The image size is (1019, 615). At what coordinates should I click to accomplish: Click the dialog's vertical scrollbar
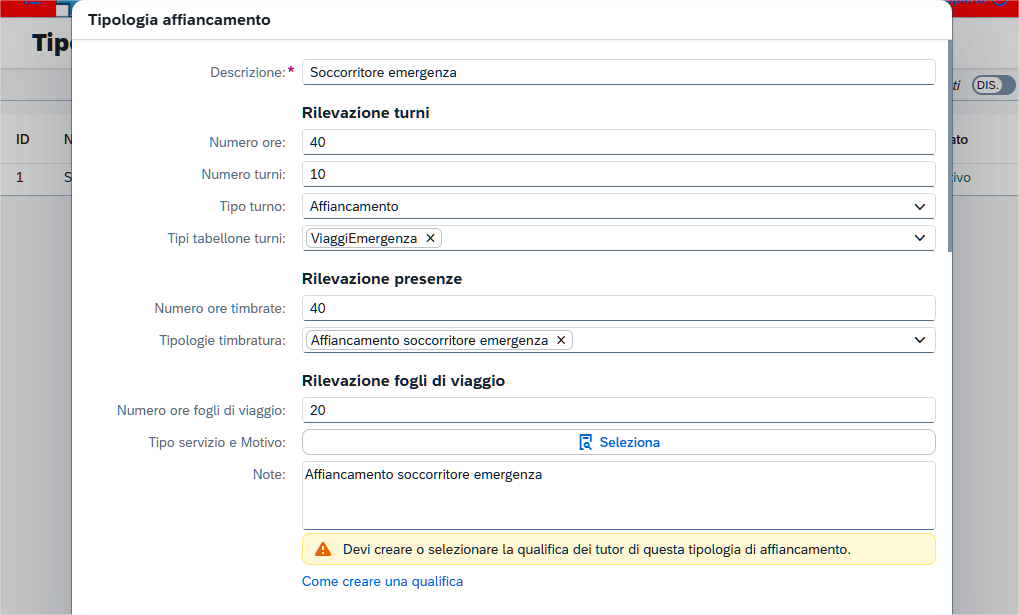click(x=948, y=150)
